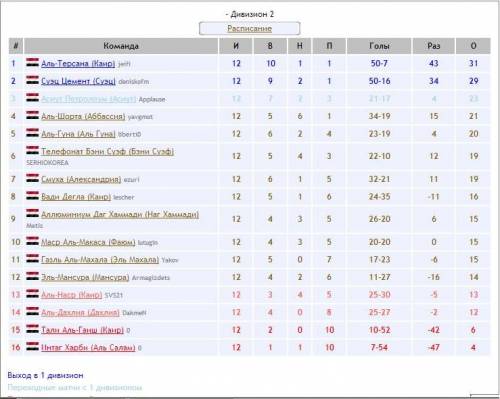Screen dimensions: 500x399
Task: Click the Команда column header
Action: coord(121,46)
